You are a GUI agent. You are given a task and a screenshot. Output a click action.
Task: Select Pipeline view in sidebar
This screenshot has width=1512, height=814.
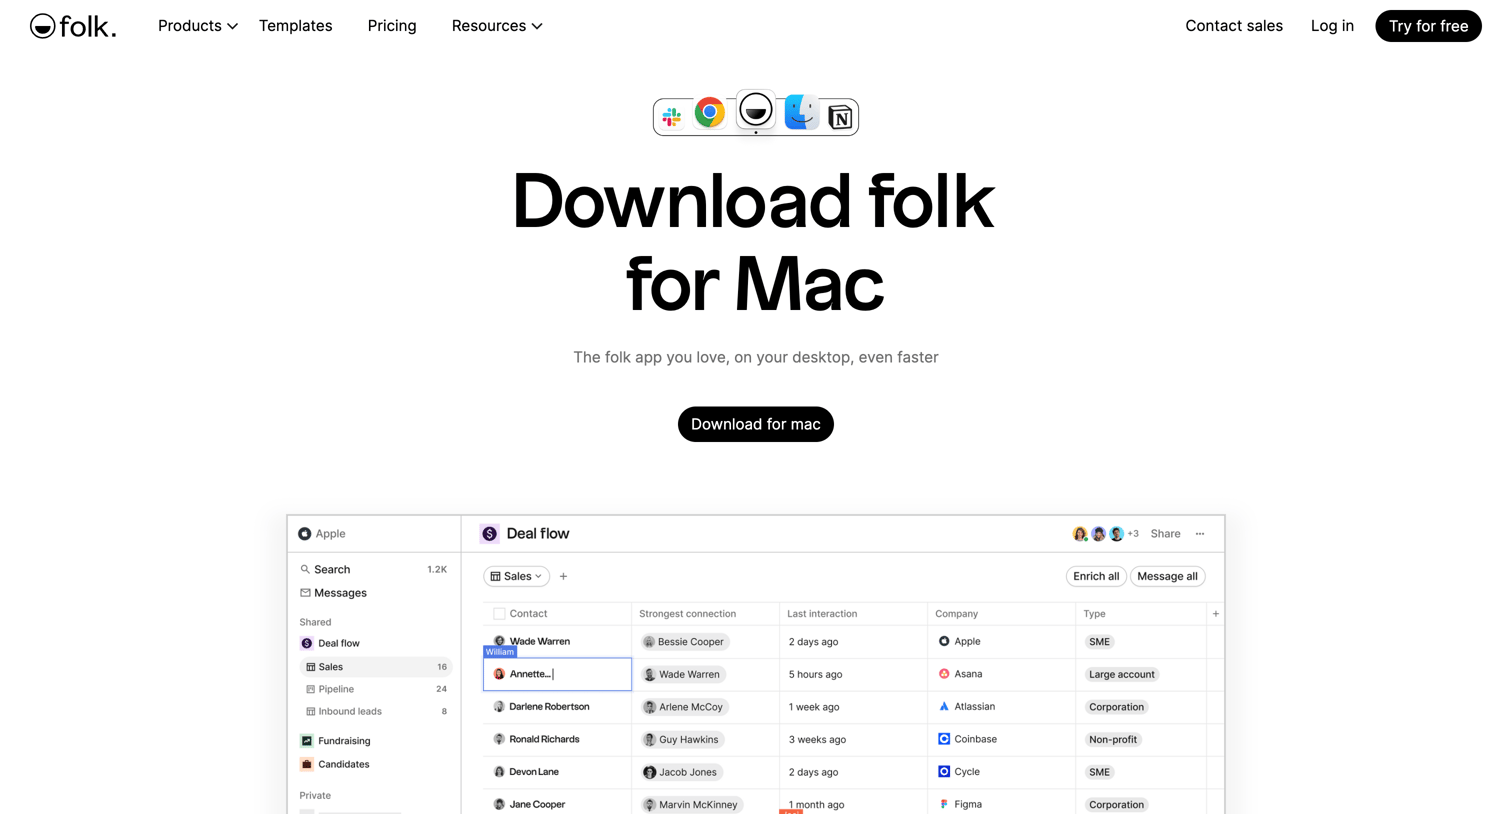tap(375, 689)
